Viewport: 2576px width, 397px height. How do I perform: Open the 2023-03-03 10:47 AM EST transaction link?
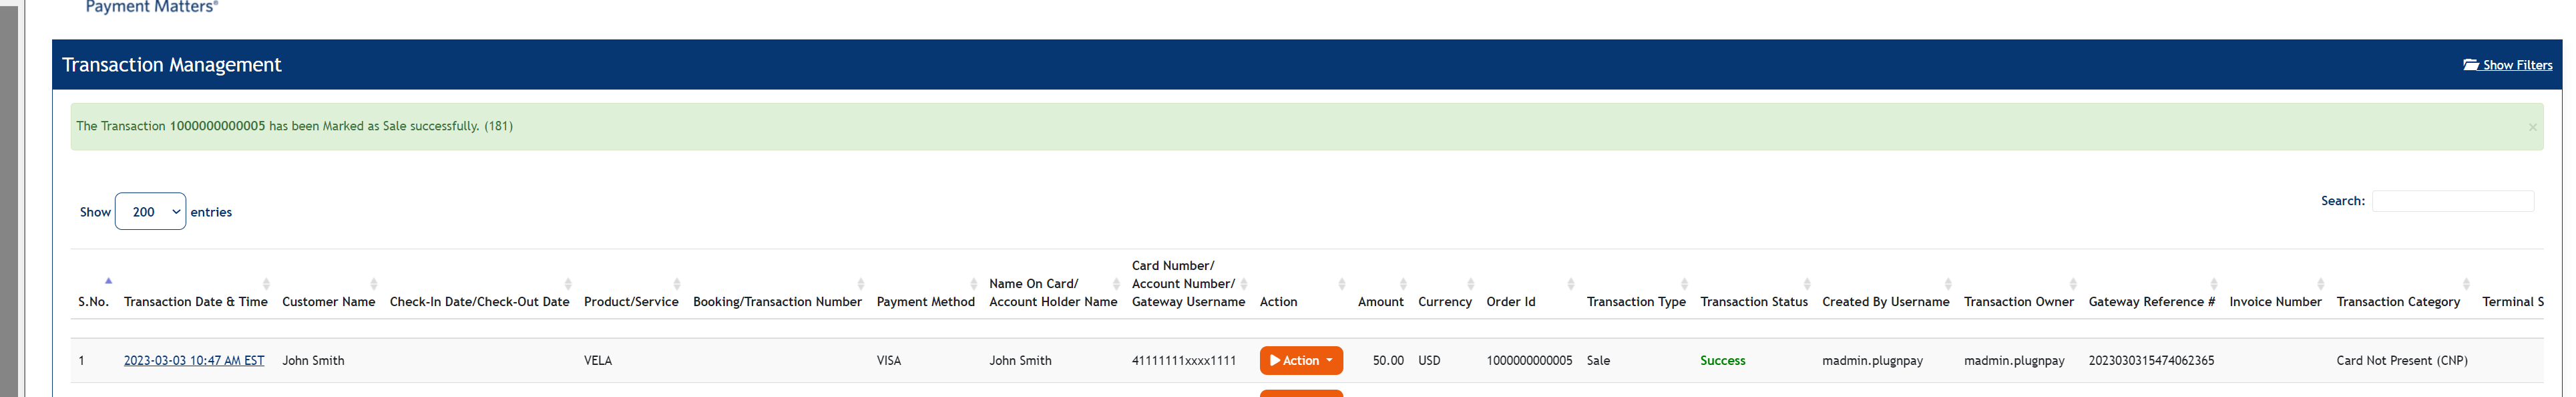click(194, 361)
